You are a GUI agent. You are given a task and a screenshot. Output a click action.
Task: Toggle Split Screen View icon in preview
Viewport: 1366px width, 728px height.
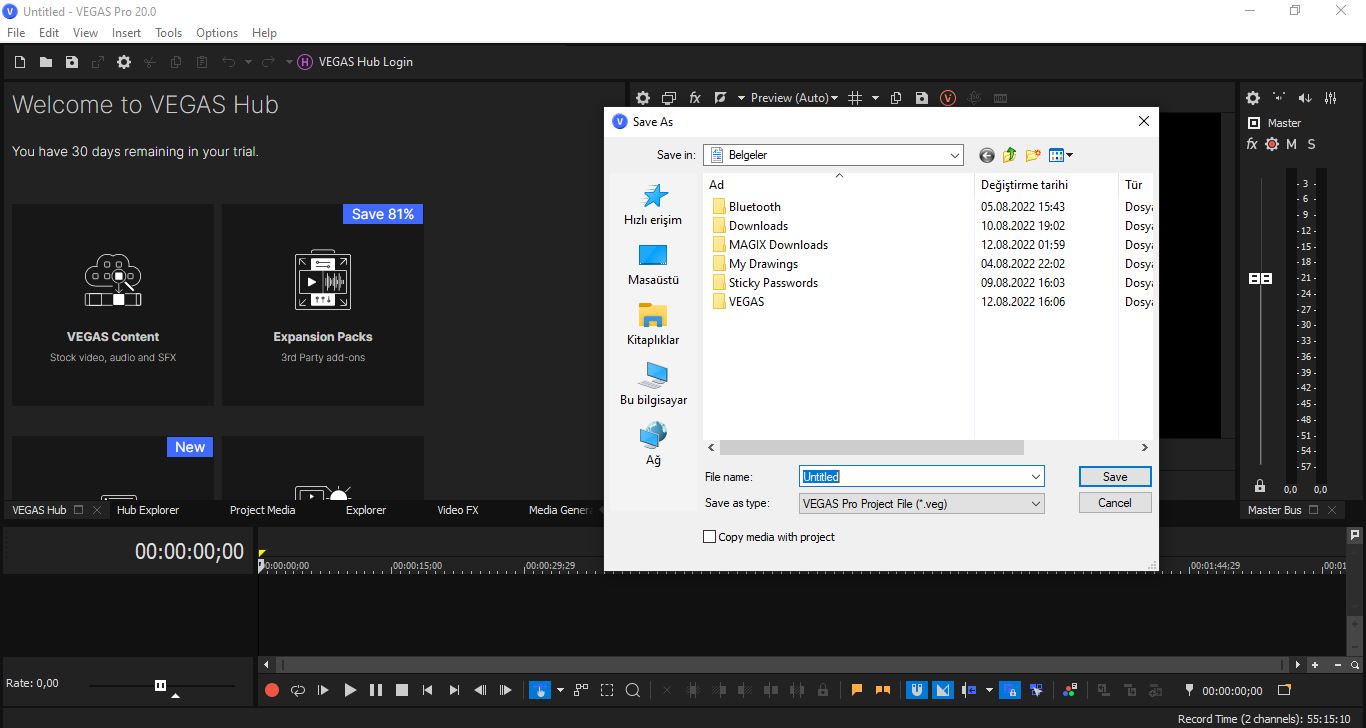(720, 98)
